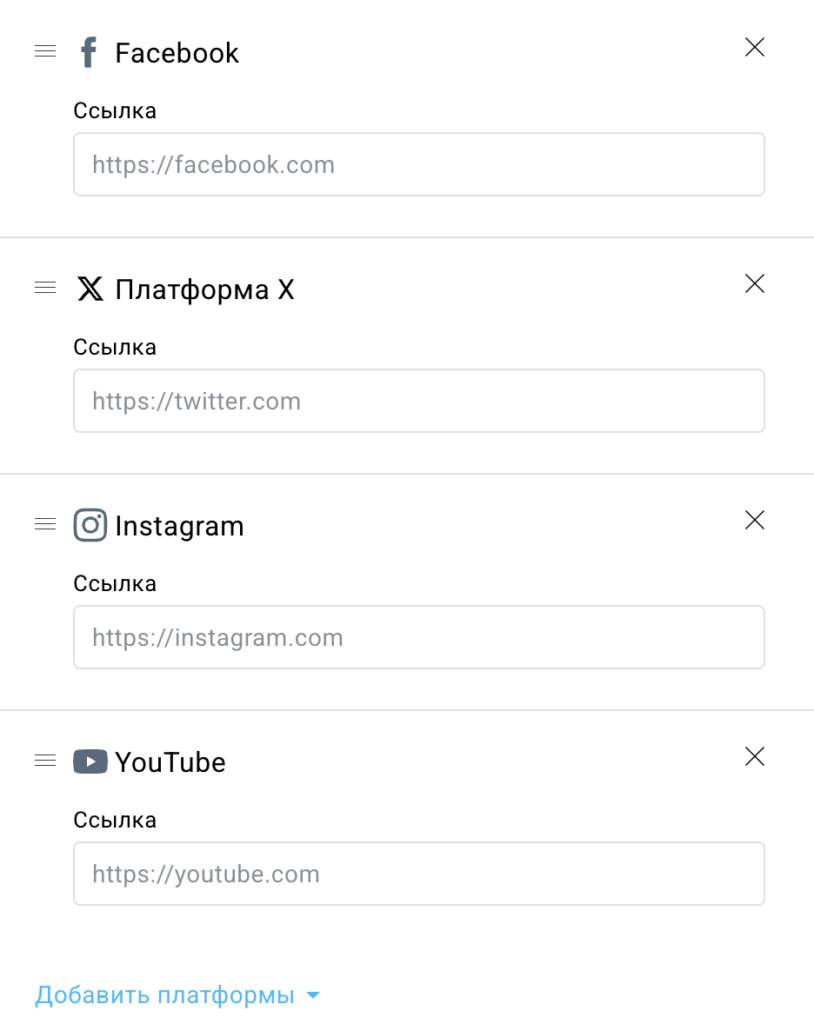Delete the YouTube platform entry
This screenshot has height=1024, width=814.
pos(755,756)
